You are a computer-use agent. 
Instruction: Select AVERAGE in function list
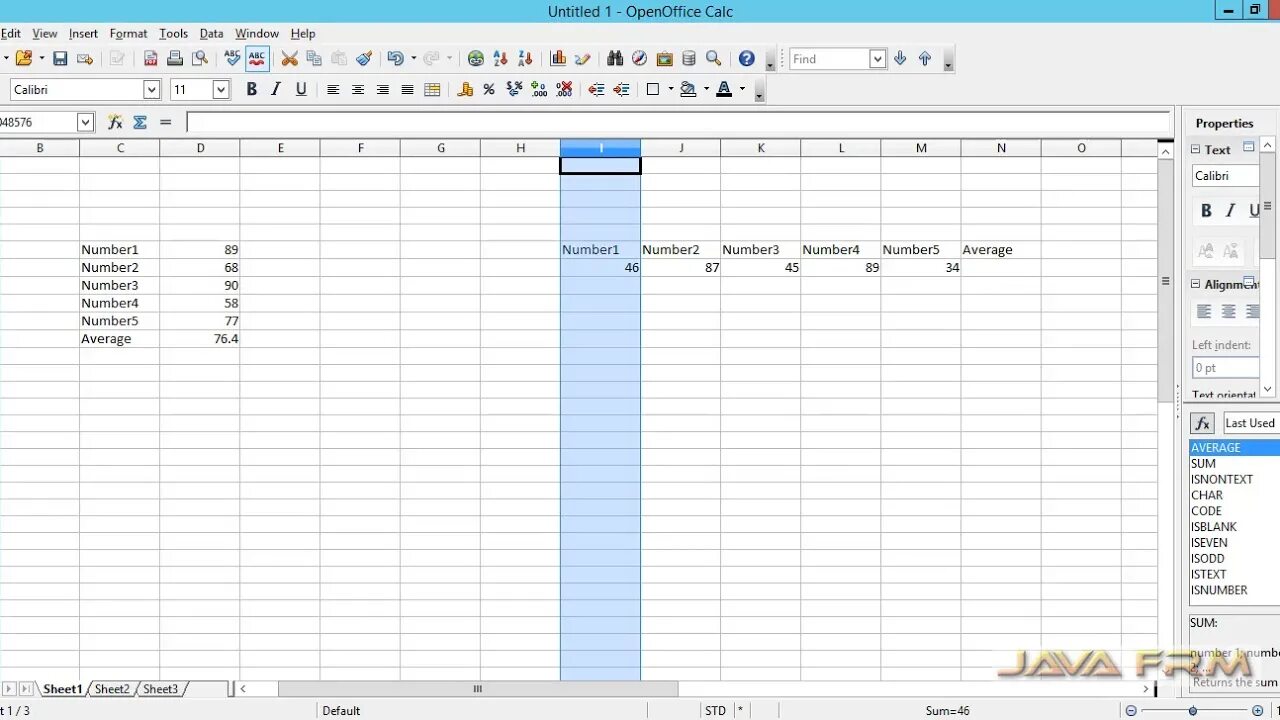(1234, 448)
